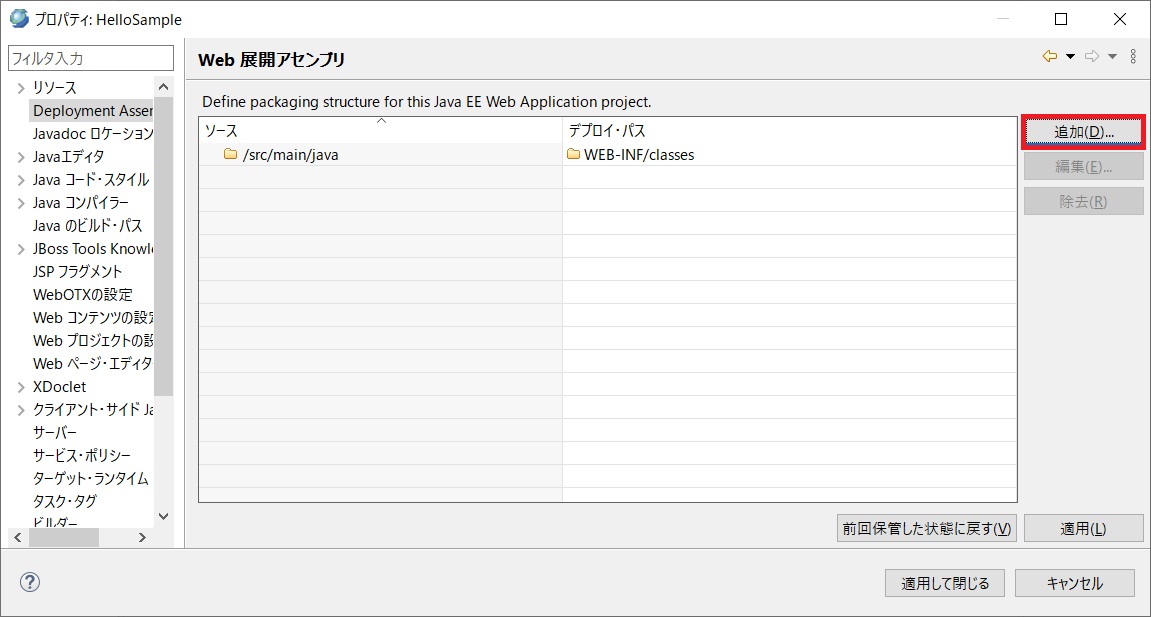Viewport: 1151px width, 617px height.
Task: Click the WEB-INF/classes folder icon
Action: point(573,155)
